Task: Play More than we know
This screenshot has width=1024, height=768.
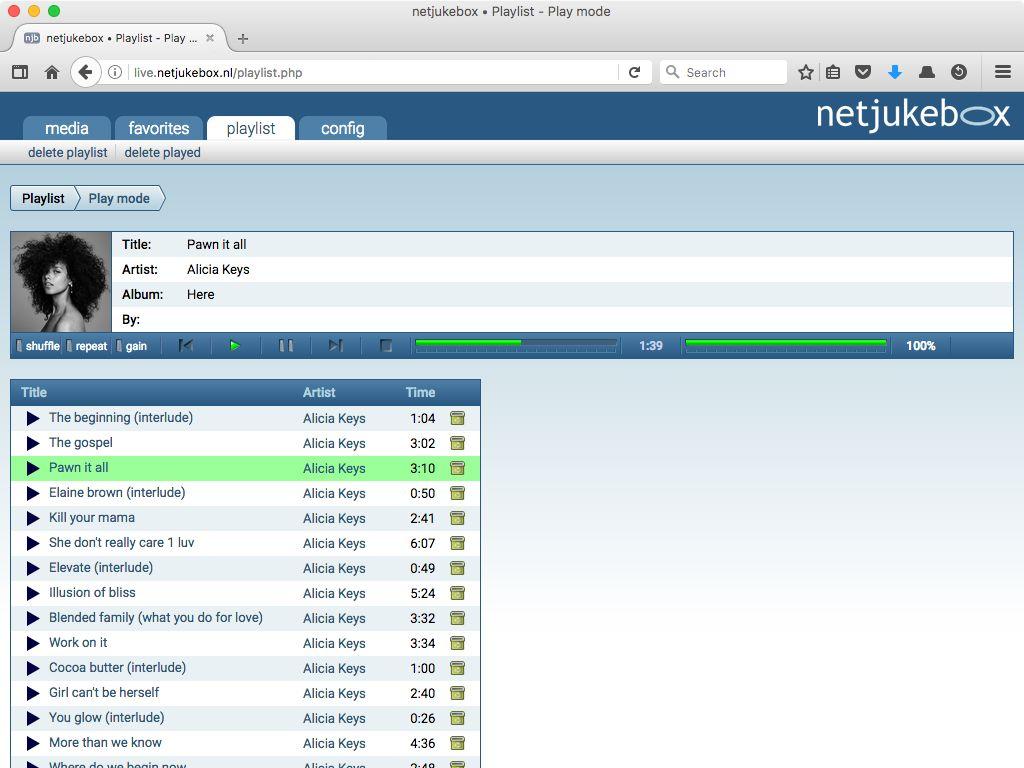Action: 33,743
